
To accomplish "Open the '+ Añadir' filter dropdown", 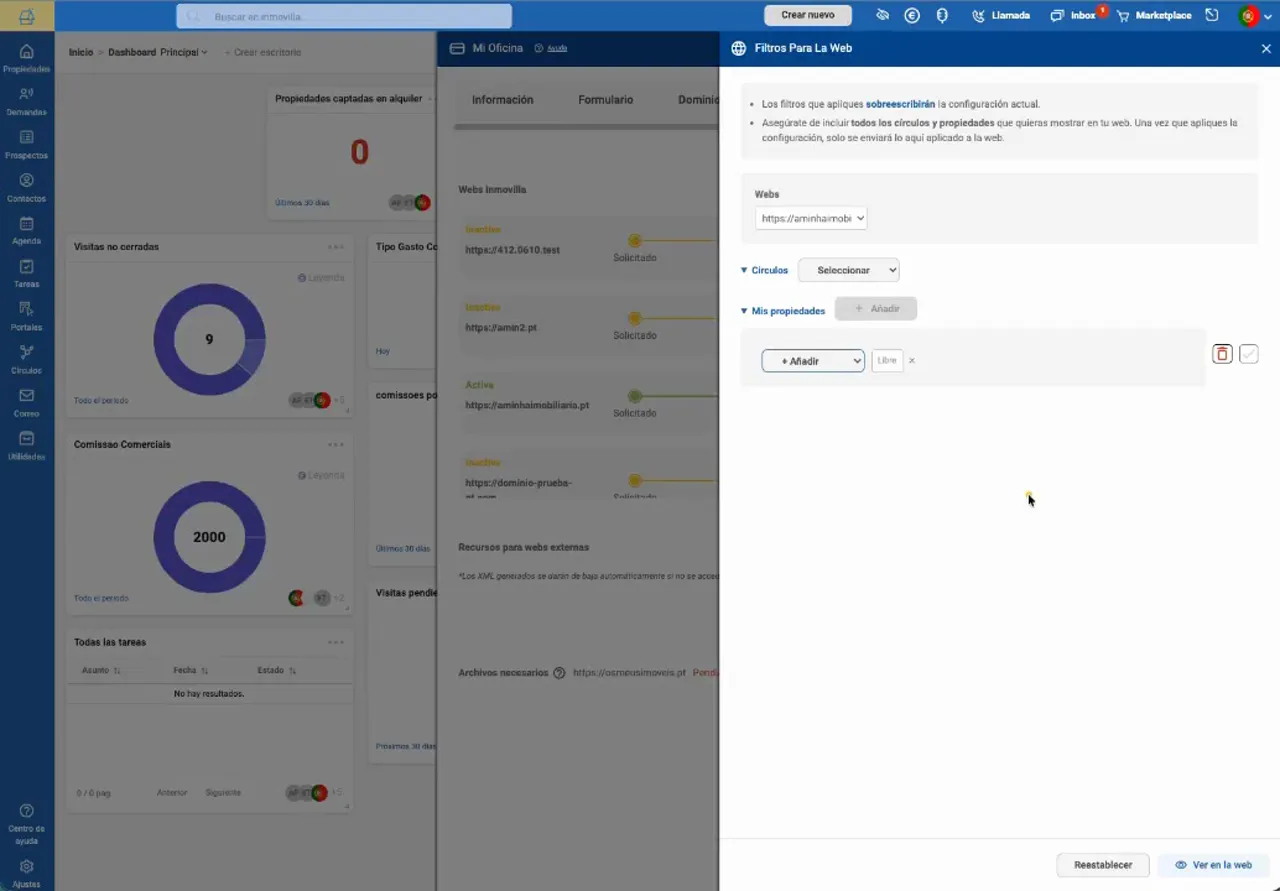I will pyautogui.click(x=813, y=361).
